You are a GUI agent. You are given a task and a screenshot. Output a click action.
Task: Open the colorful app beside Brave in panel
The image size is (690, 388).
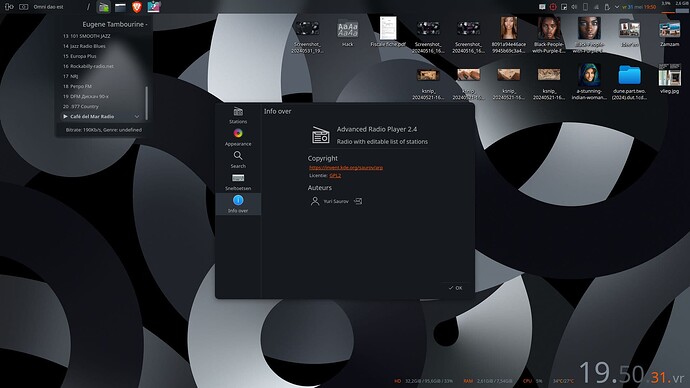[154, 7]
